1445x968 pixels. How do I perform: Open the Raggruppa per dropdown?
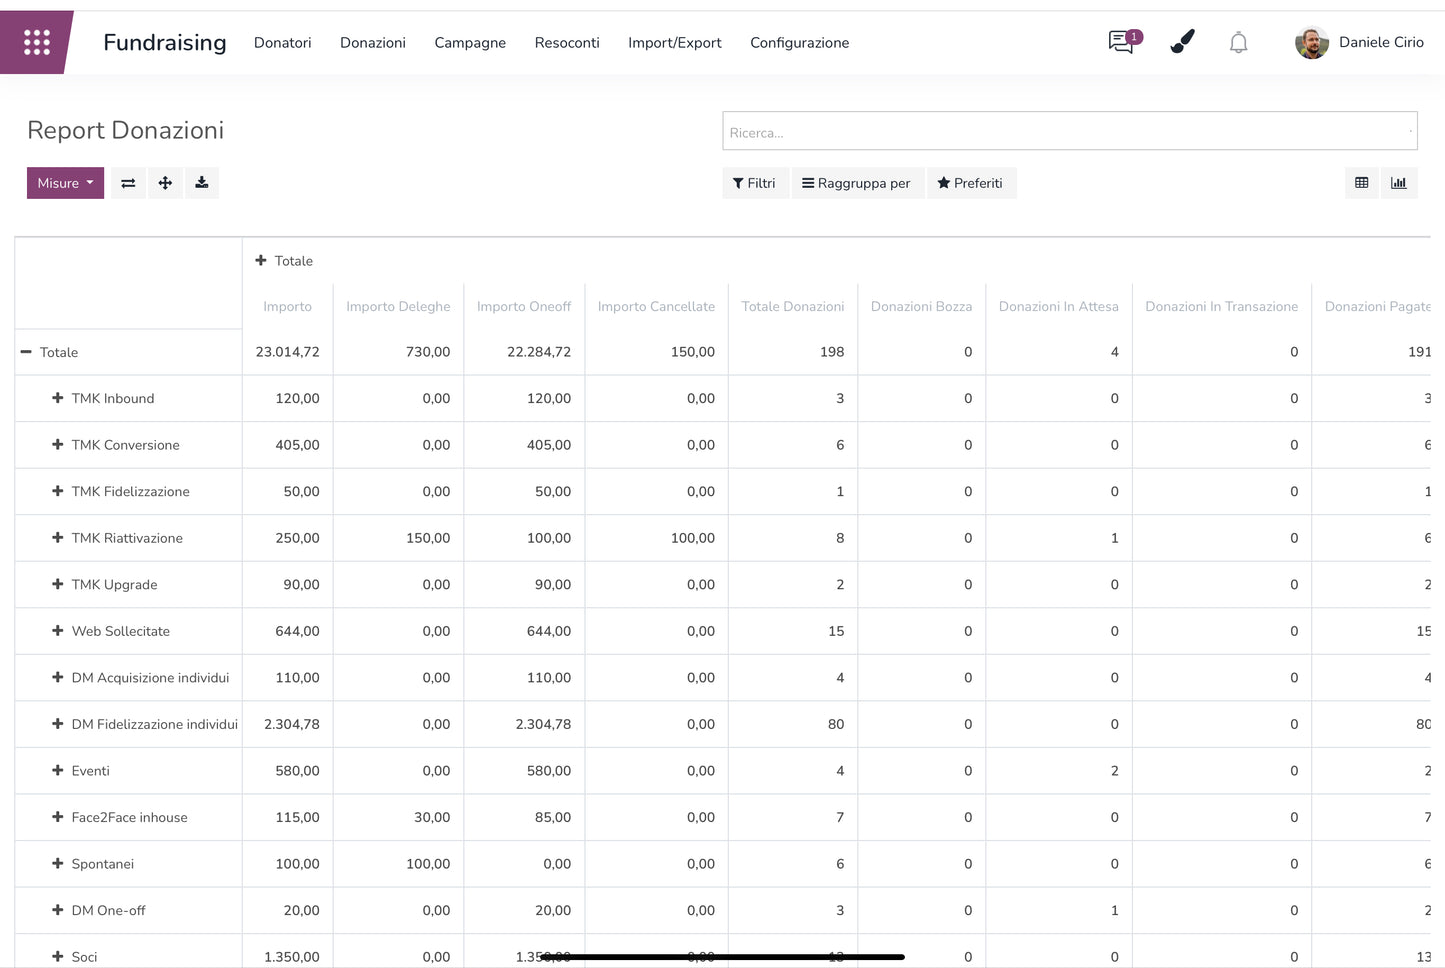tap(856, 183)
